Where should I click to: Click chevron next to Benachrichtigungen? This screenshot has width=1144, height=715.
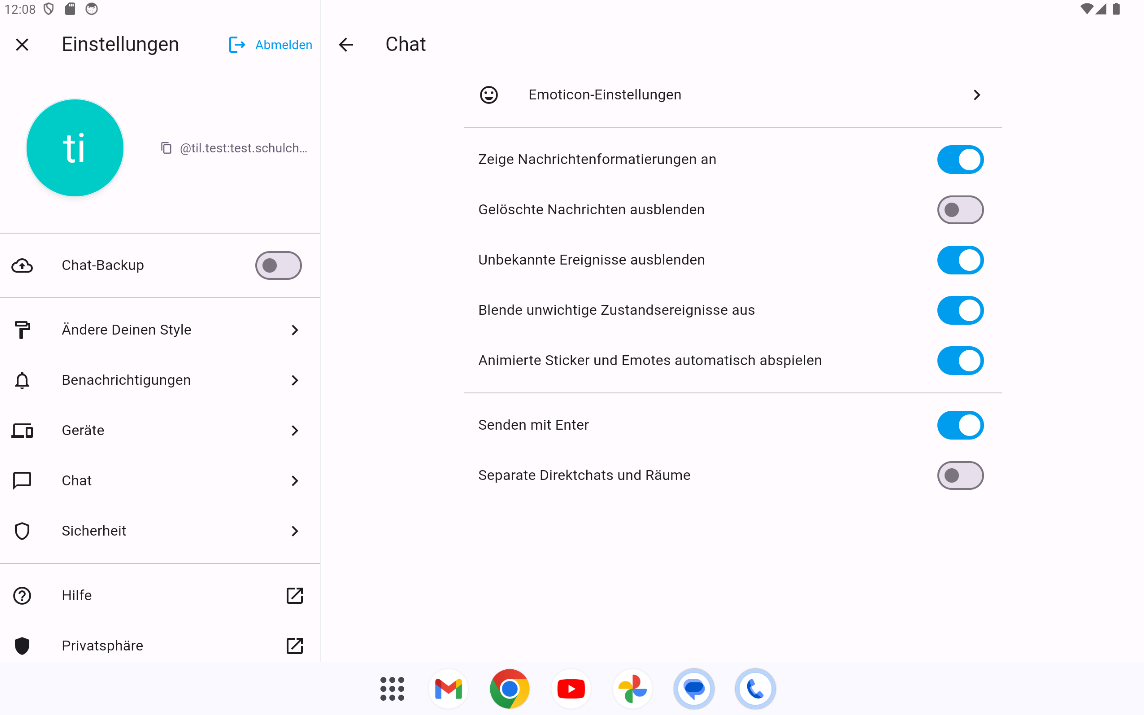coord(295,380)
